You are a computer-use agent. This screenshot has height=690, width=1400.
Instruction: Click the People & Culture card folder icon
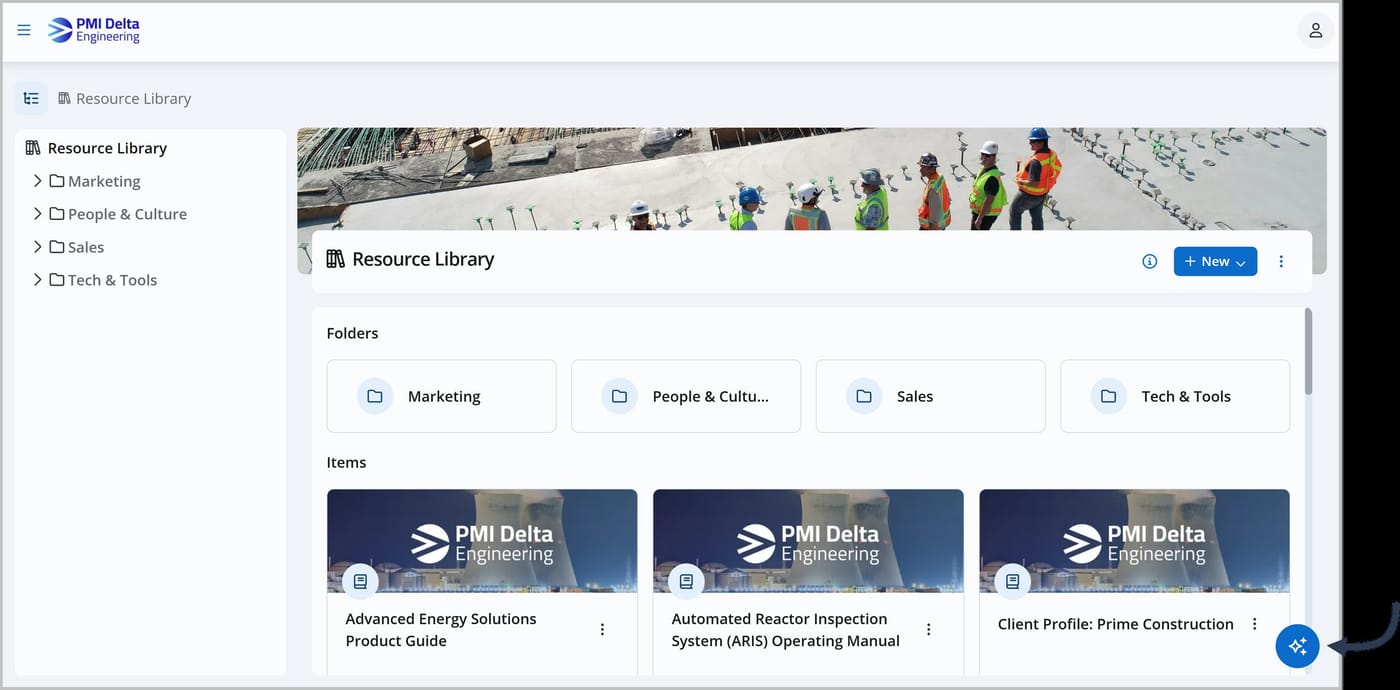coord(619,396)
